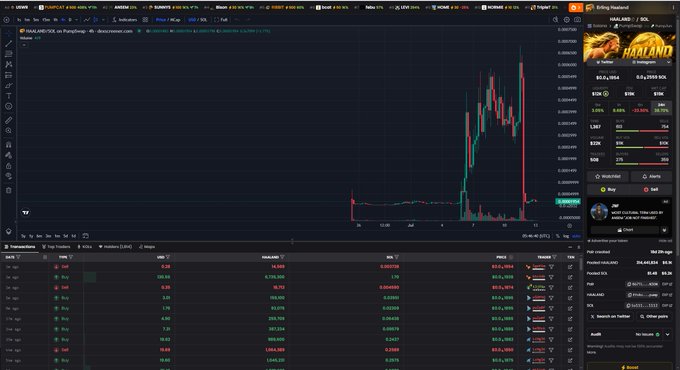Open the Erling Haaland options kebab menu
The height and width of the screenshot is (370, 680).
click(673, 7)
